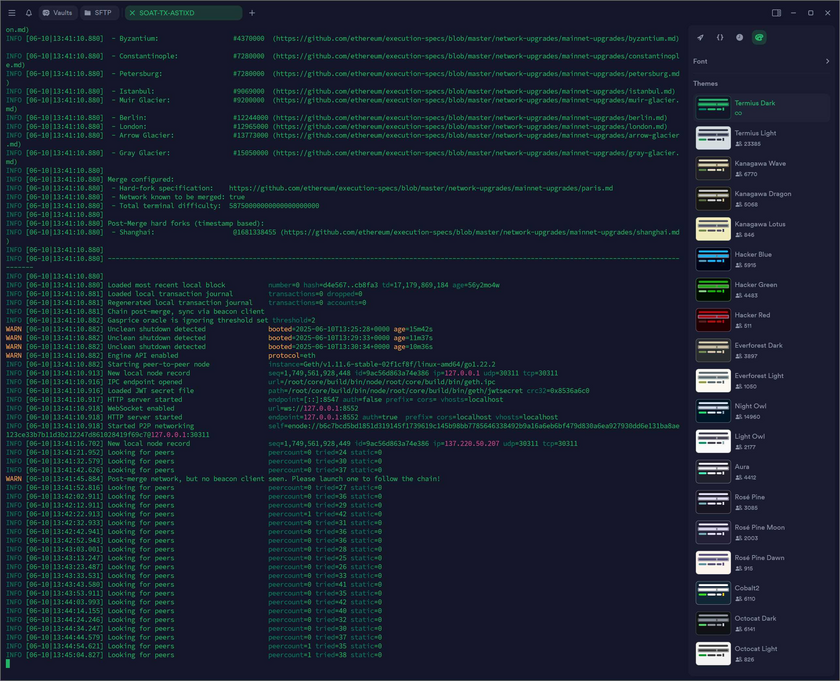The width and height of the screenshot is (840, 681).
Task: Choose the Aura theme
Action: coord(761,472)
